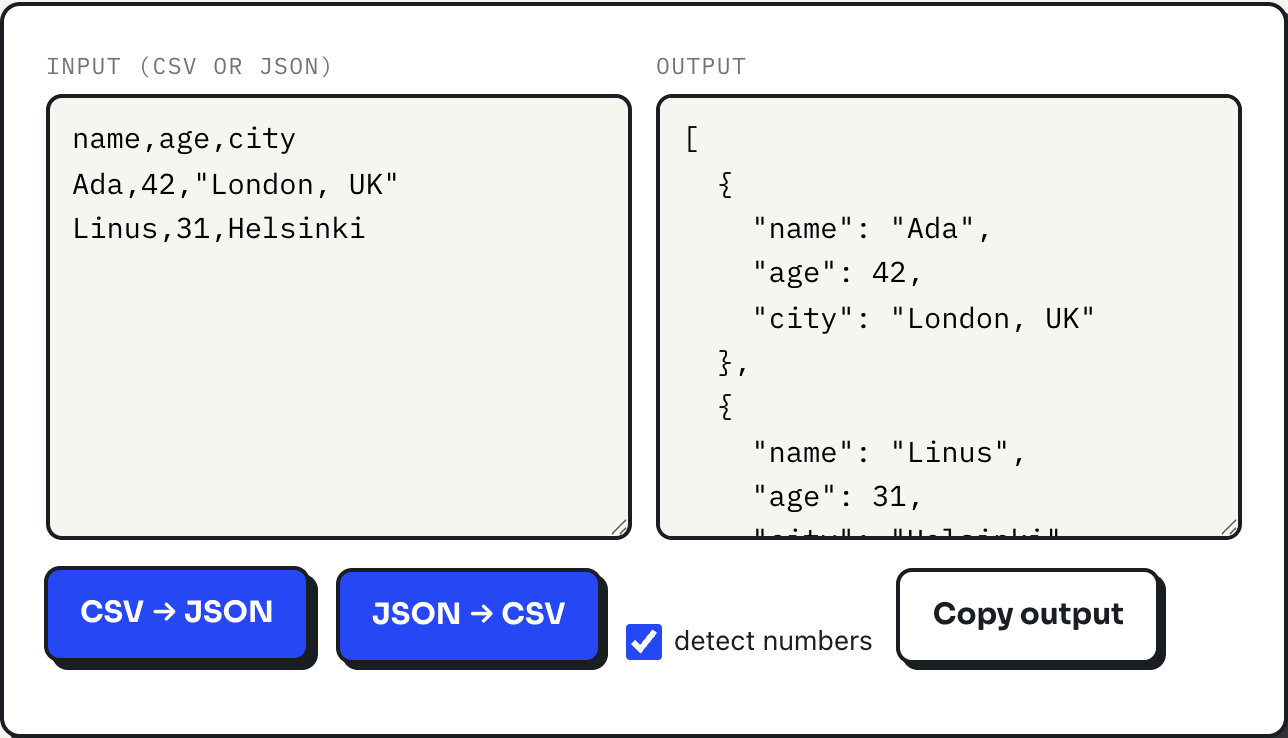Click the 'name,age,city' header line
The width and height of the screenshot is (1288, 738).
coord(184,139)
